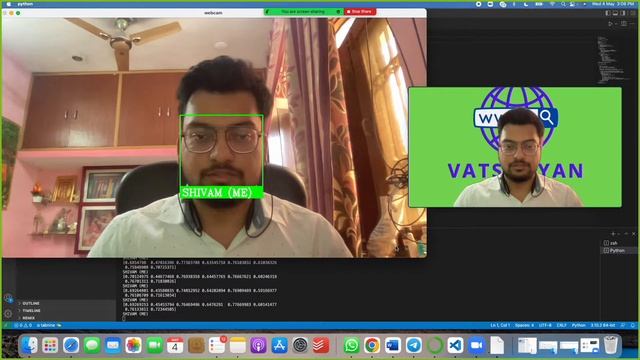Toggle secondary side bar layout icon

(x=622, y=13)
